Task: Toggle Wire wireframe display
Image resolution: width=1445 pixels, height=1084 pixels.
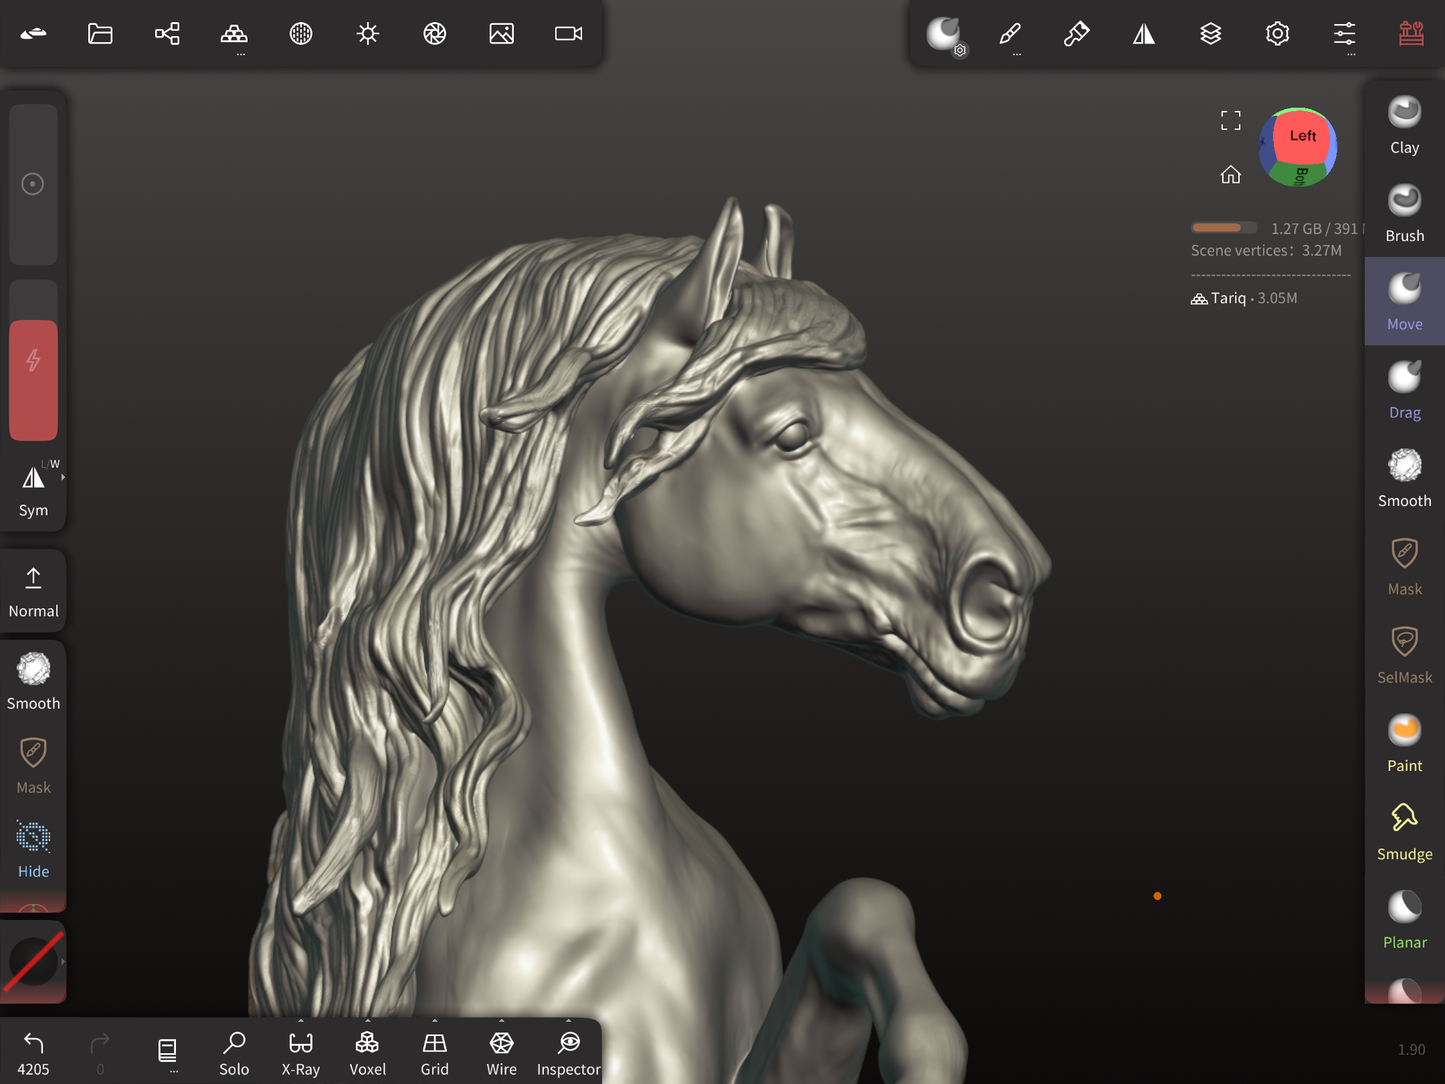Action: click(x=501, y=1053)
